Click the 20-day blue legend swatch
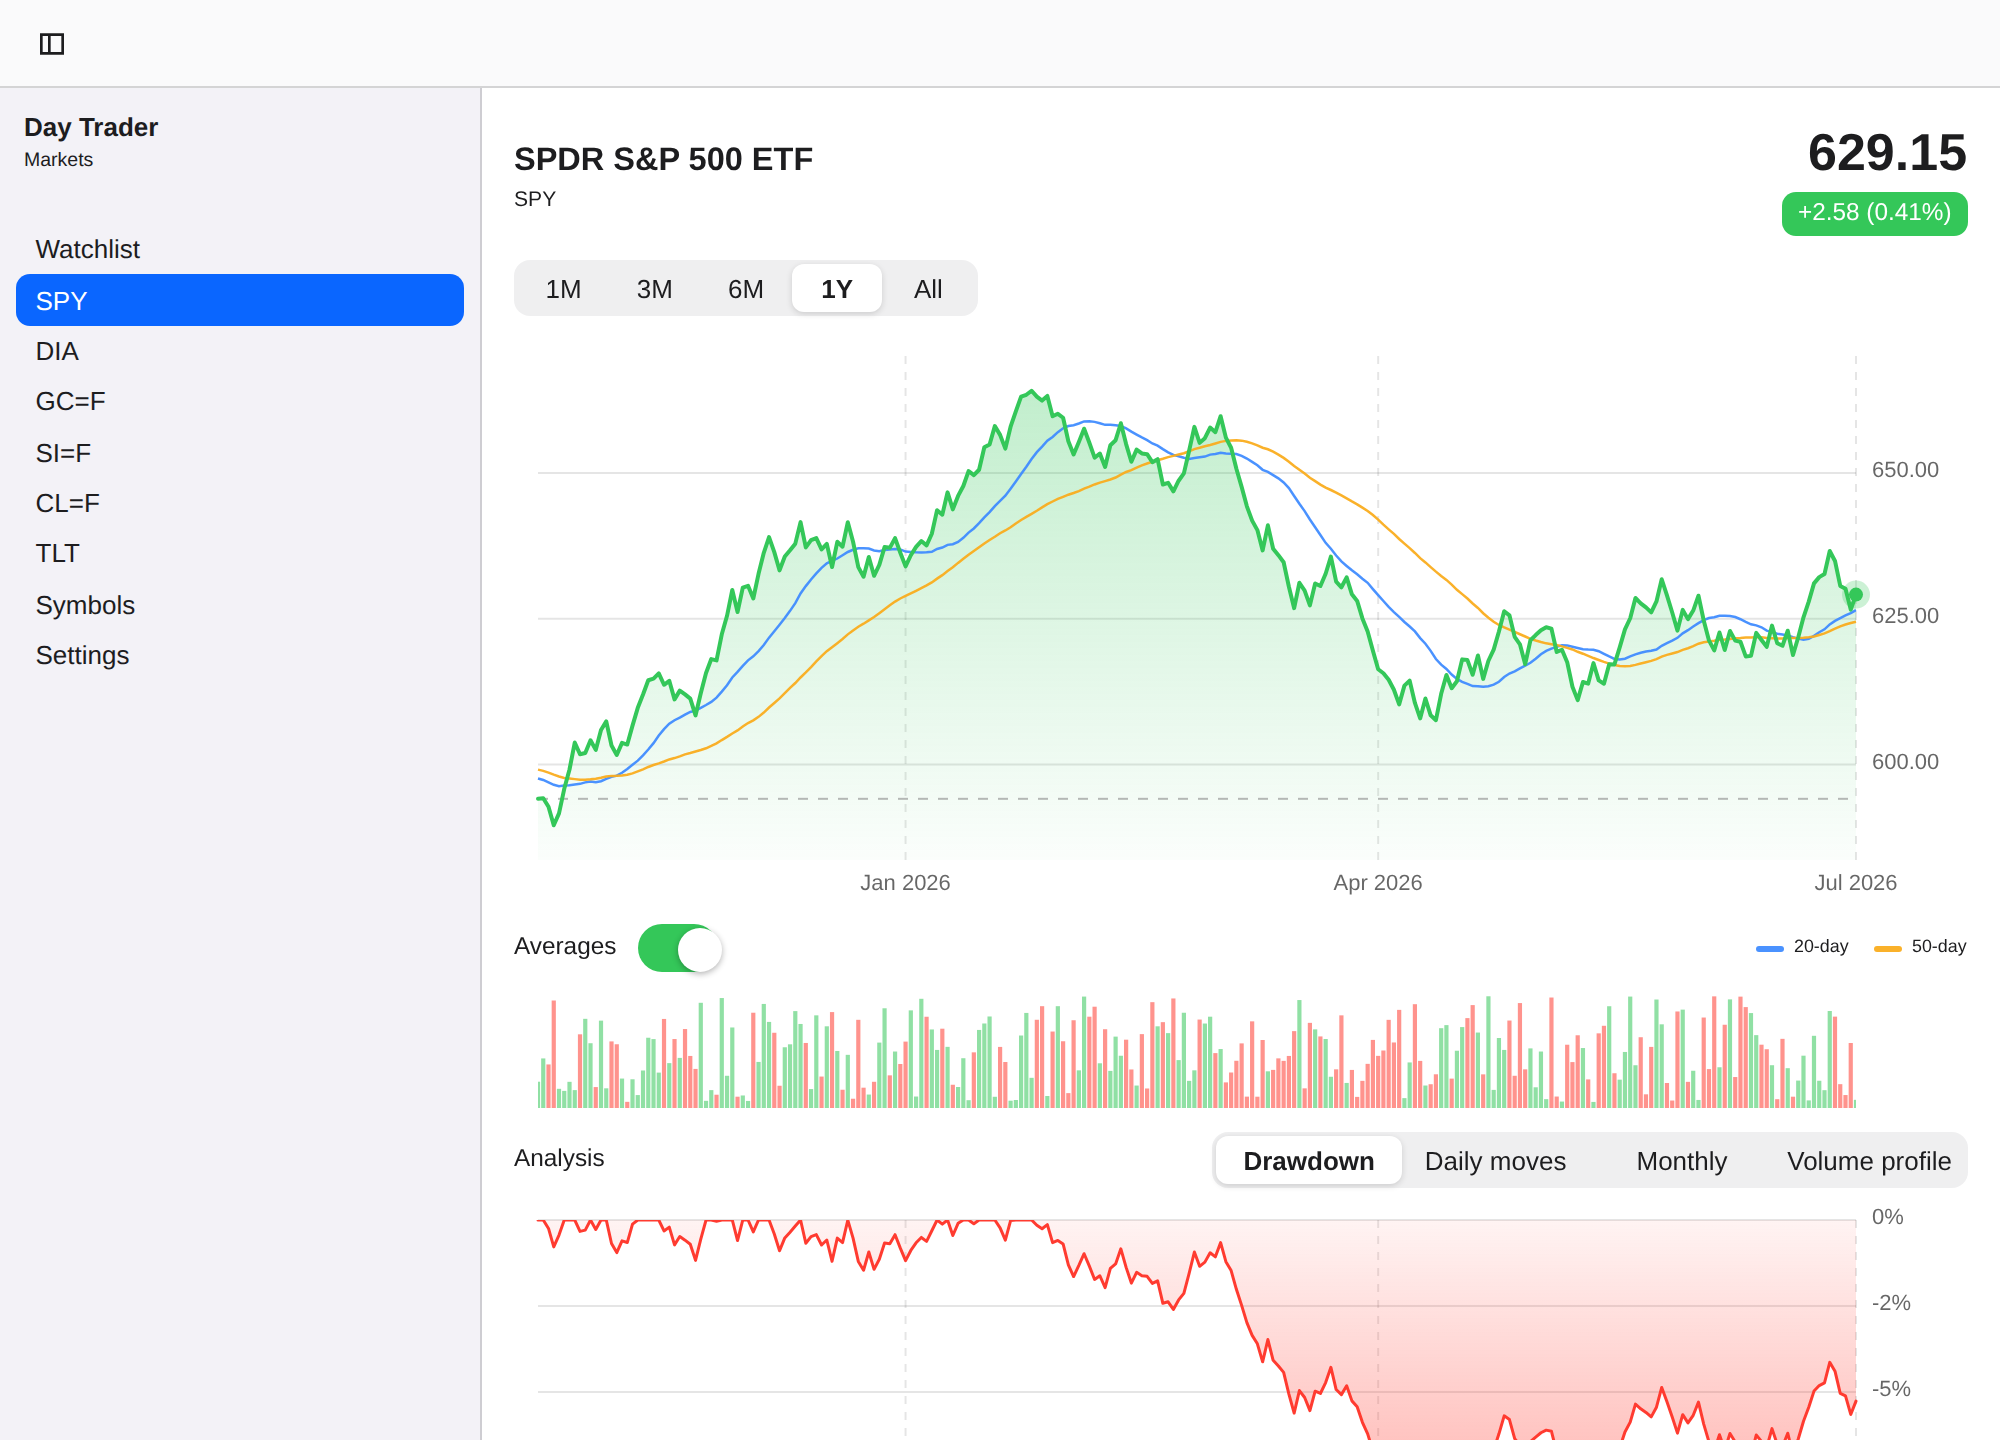 click(1769, 948)
